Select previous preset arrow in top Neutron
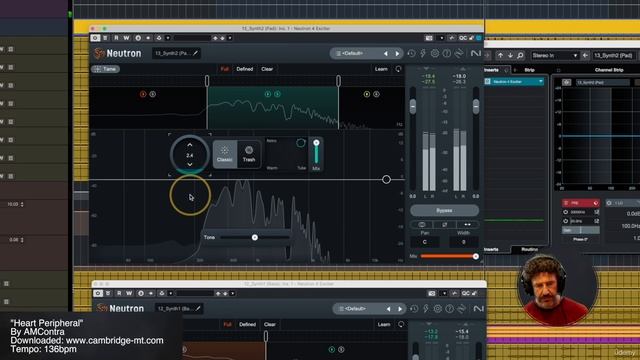 386,53
